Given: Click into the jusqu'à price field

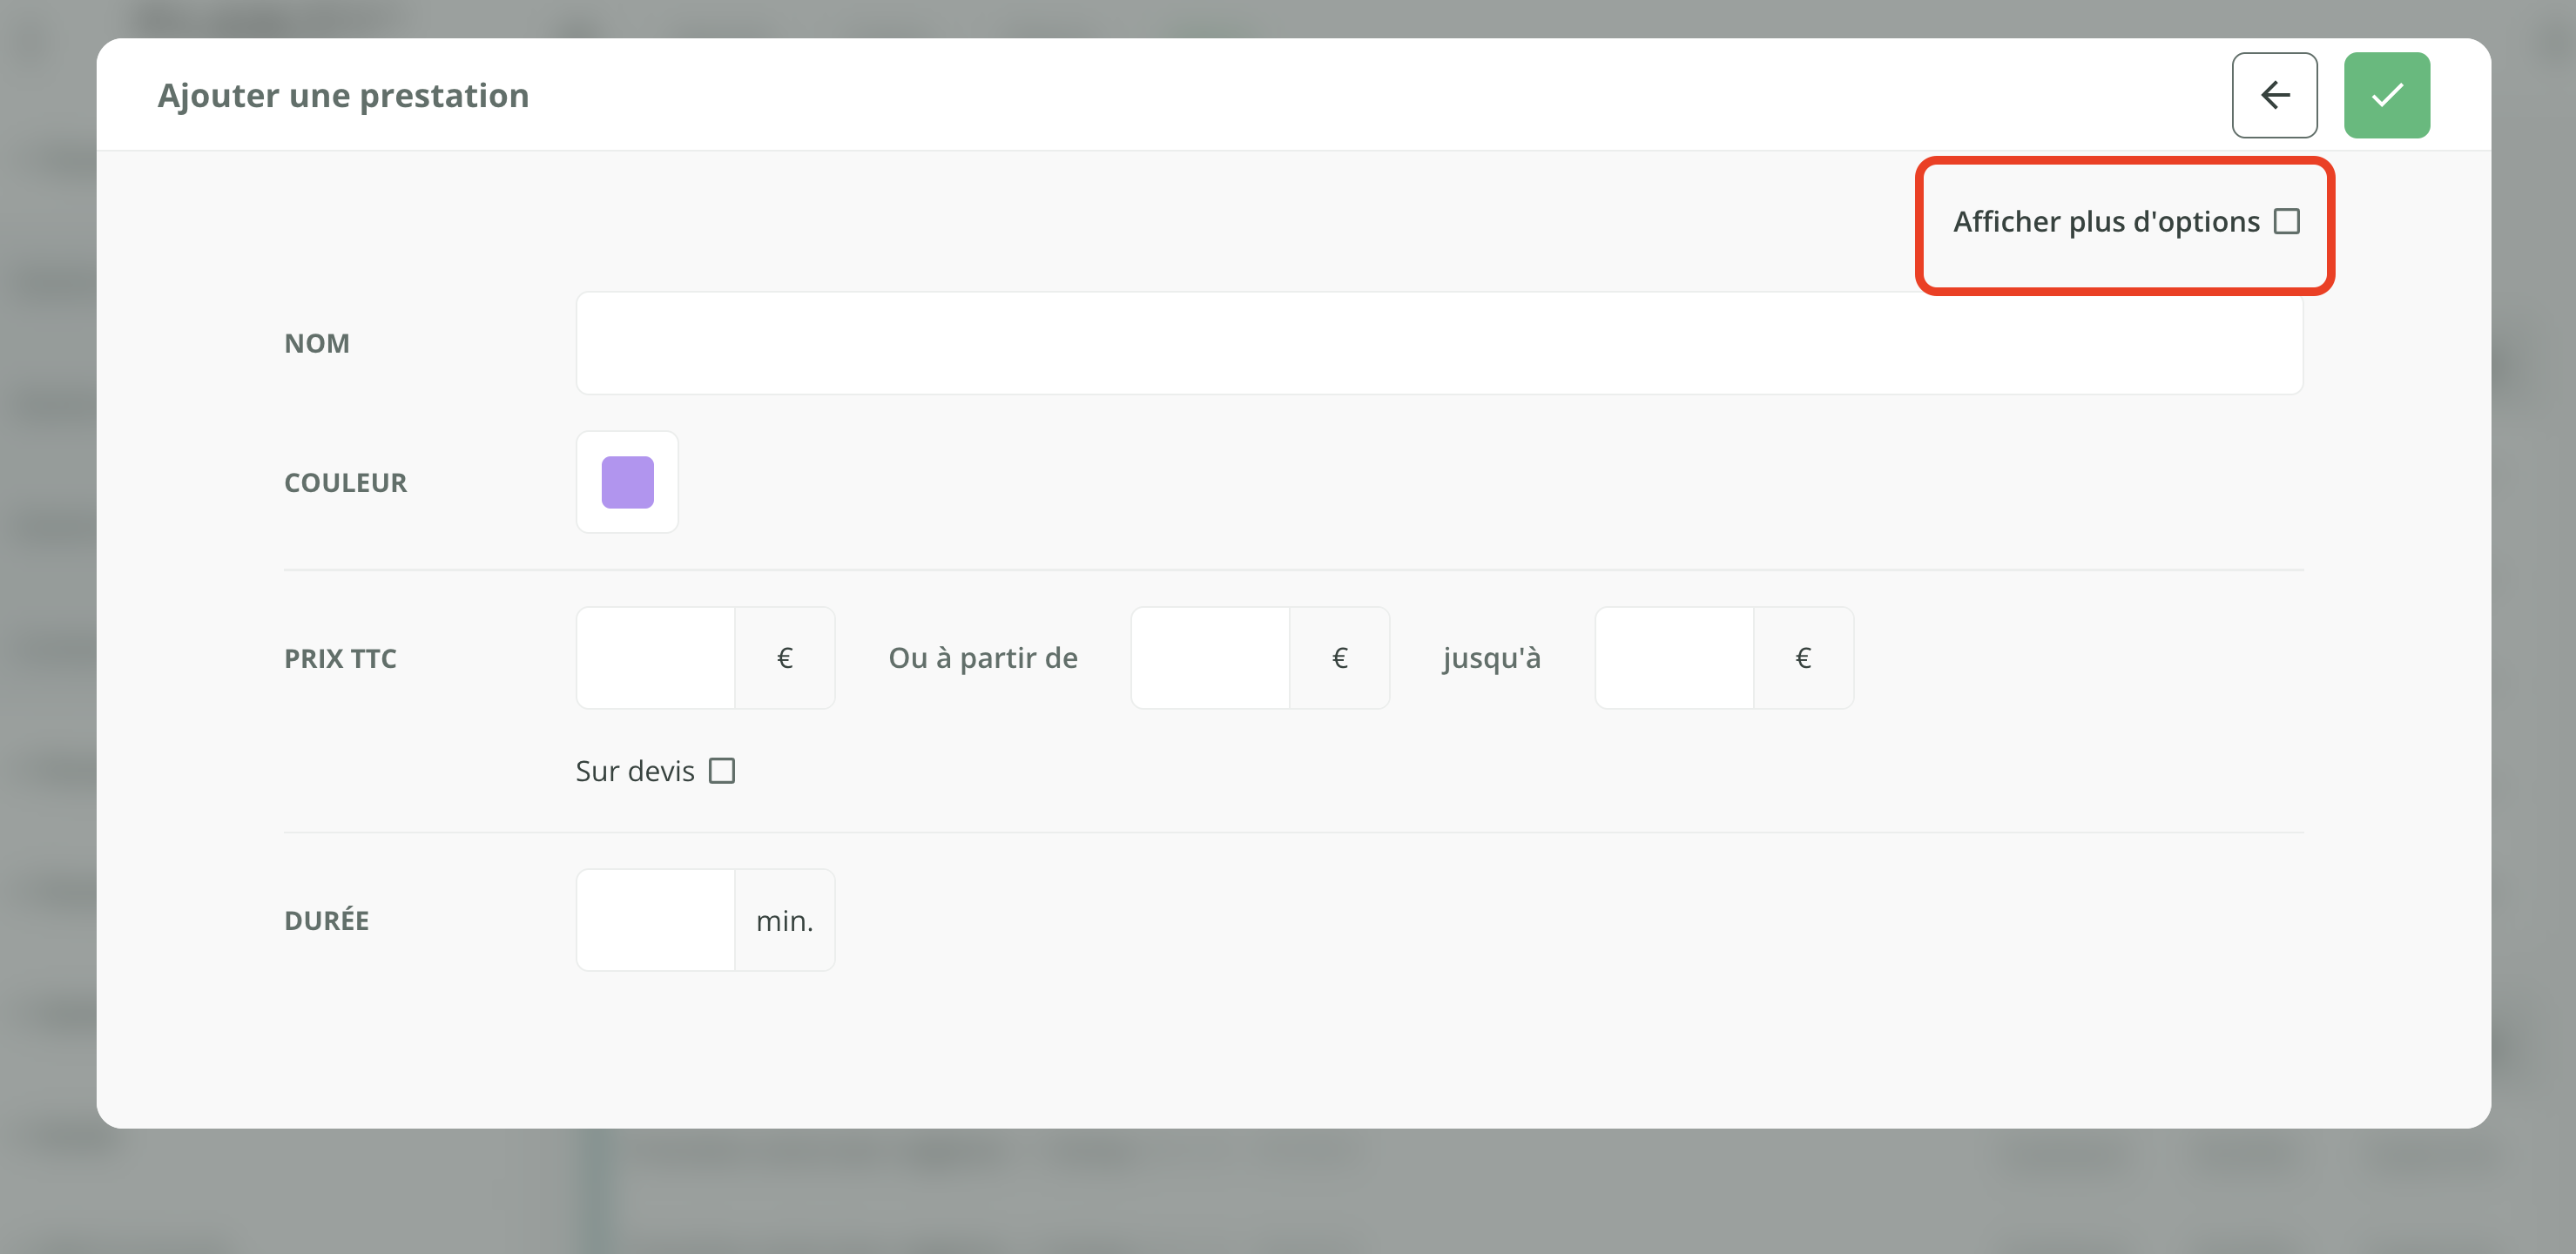Looking at the screenshot, I should click(1674, 658).
